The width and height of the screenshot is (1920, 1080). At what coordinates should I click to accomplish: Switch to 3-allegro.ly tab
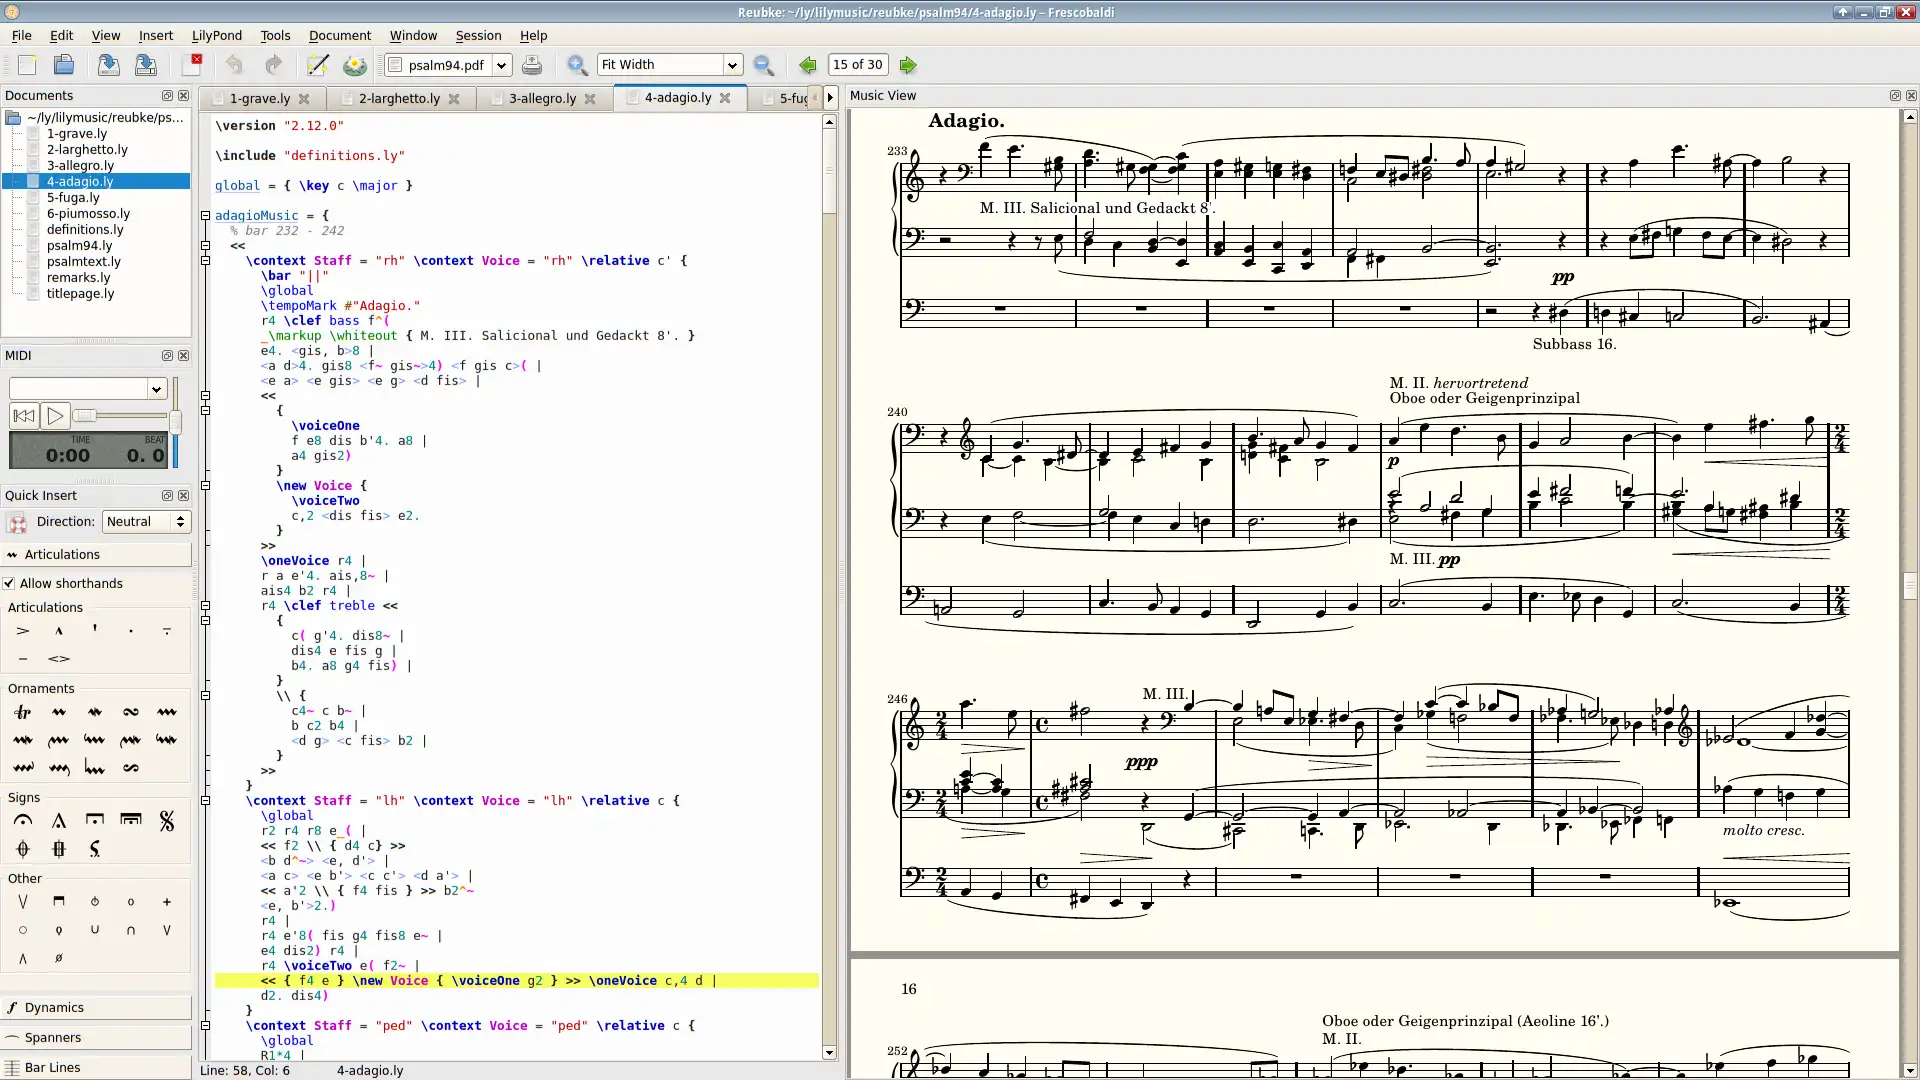542,96
